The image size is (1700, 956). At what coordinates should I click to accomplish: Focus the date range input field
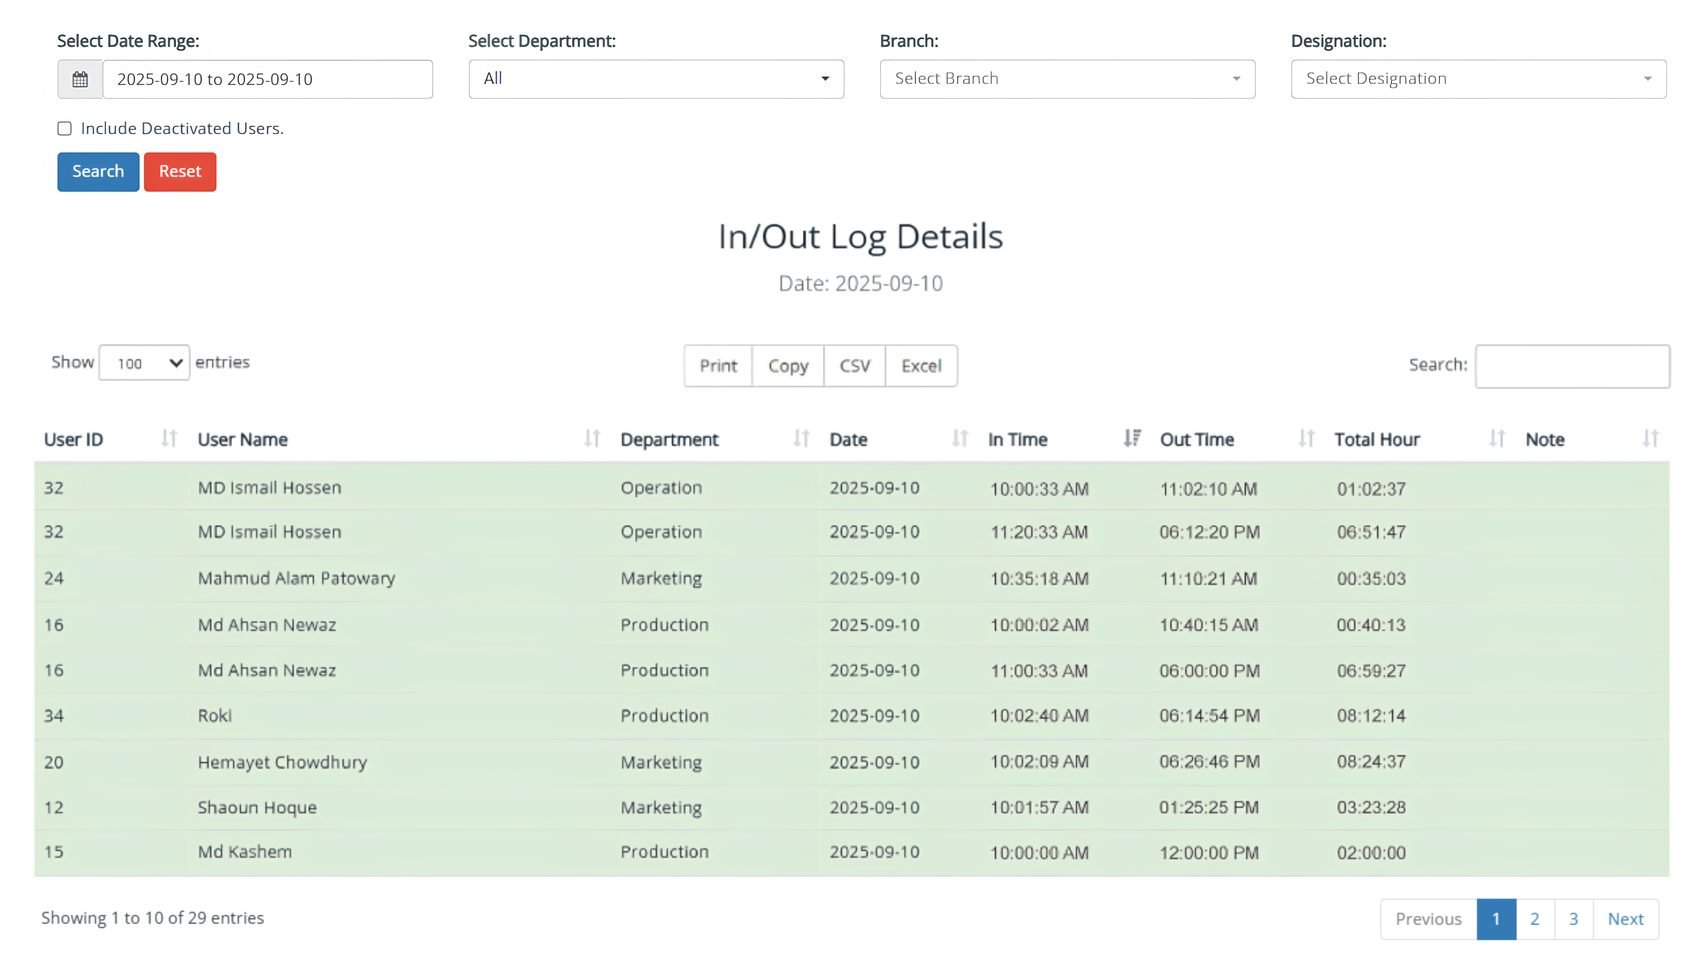pos(268,79)
